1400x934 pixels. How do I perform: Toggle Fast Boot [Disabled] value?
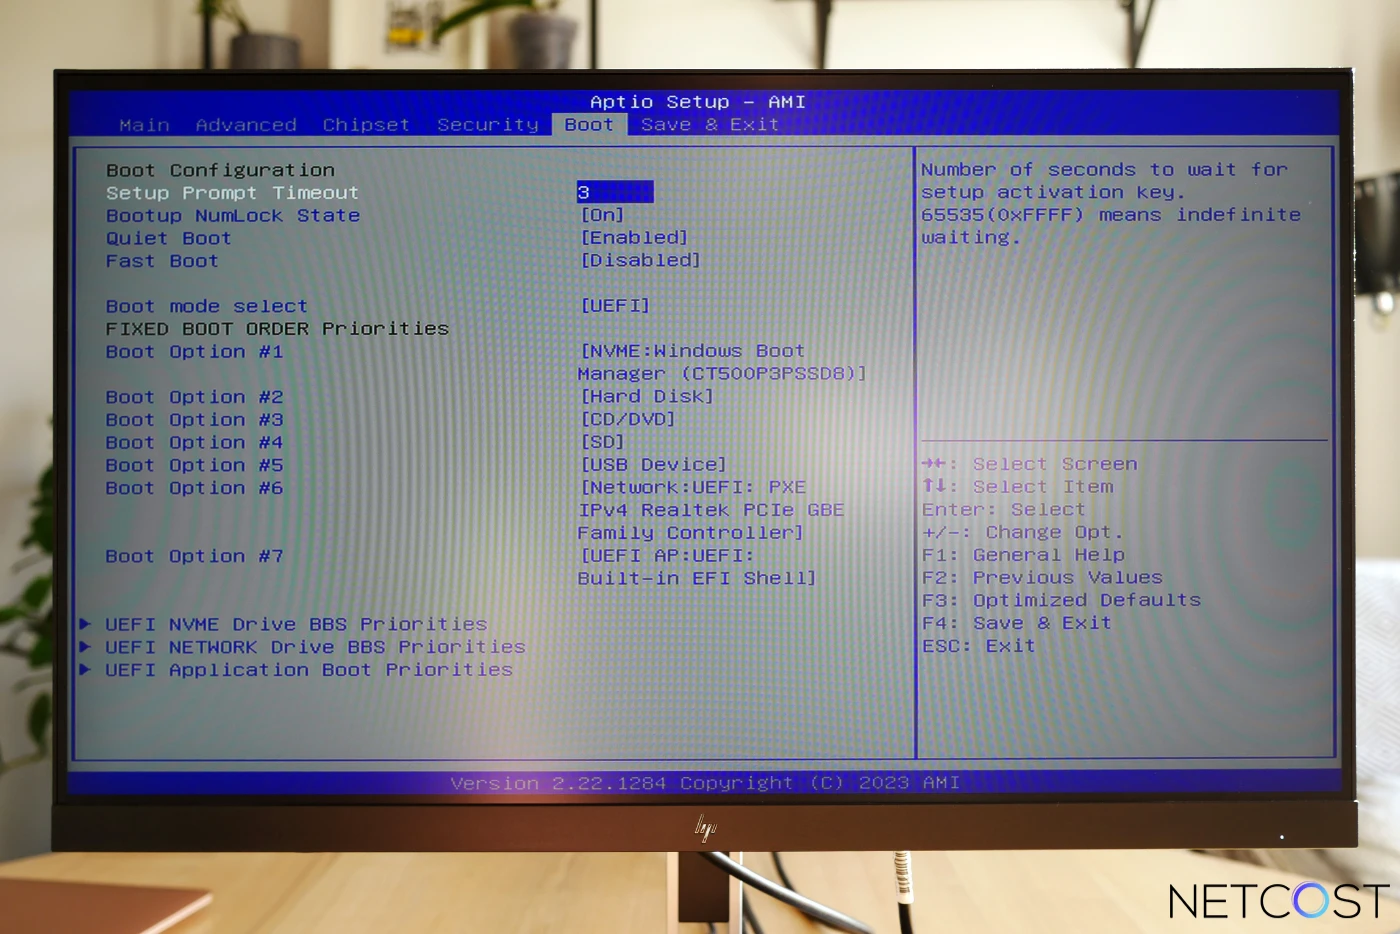click(x=640, y=260)
